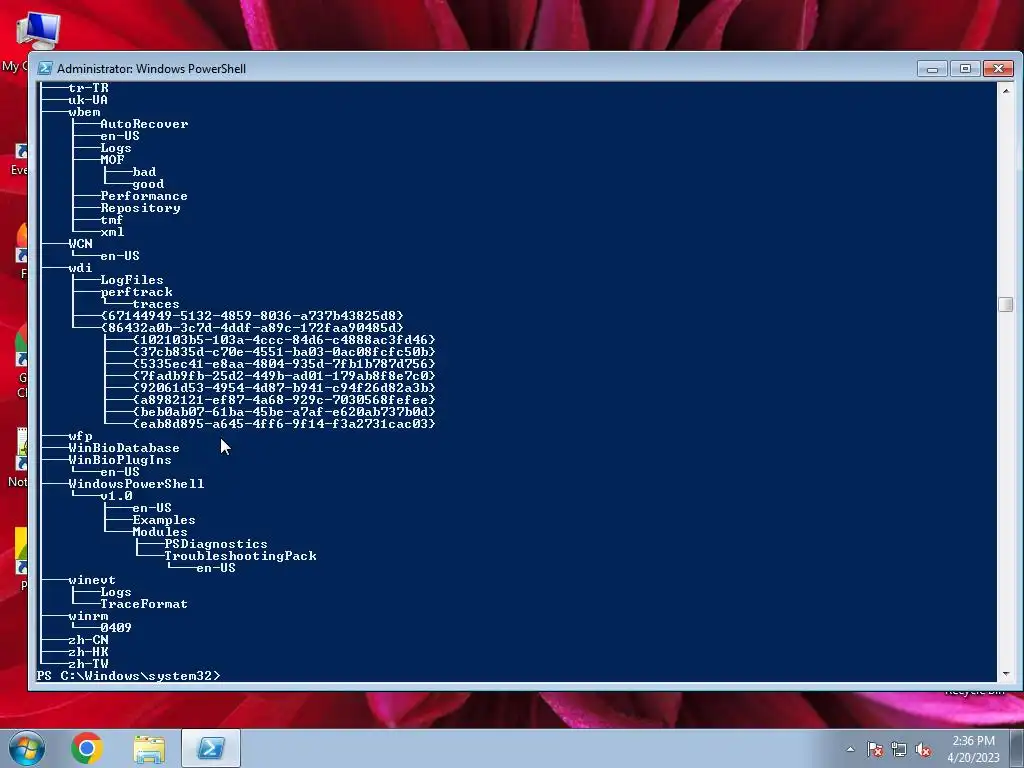
Task: Open the Windows Start orb
Action: 27,748
